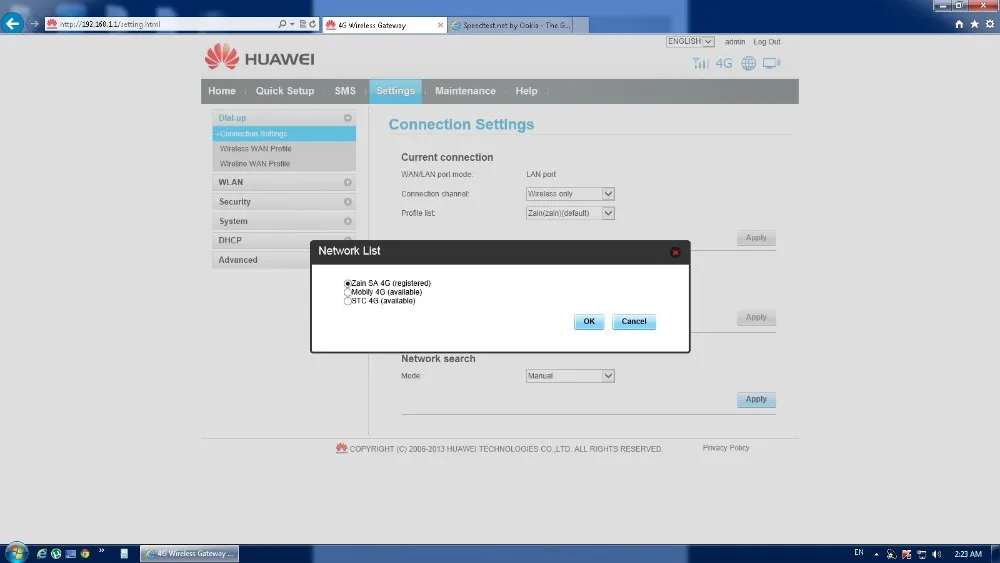Open the Maintenance nav tab

pyautogui.click(x=465, y=91)
